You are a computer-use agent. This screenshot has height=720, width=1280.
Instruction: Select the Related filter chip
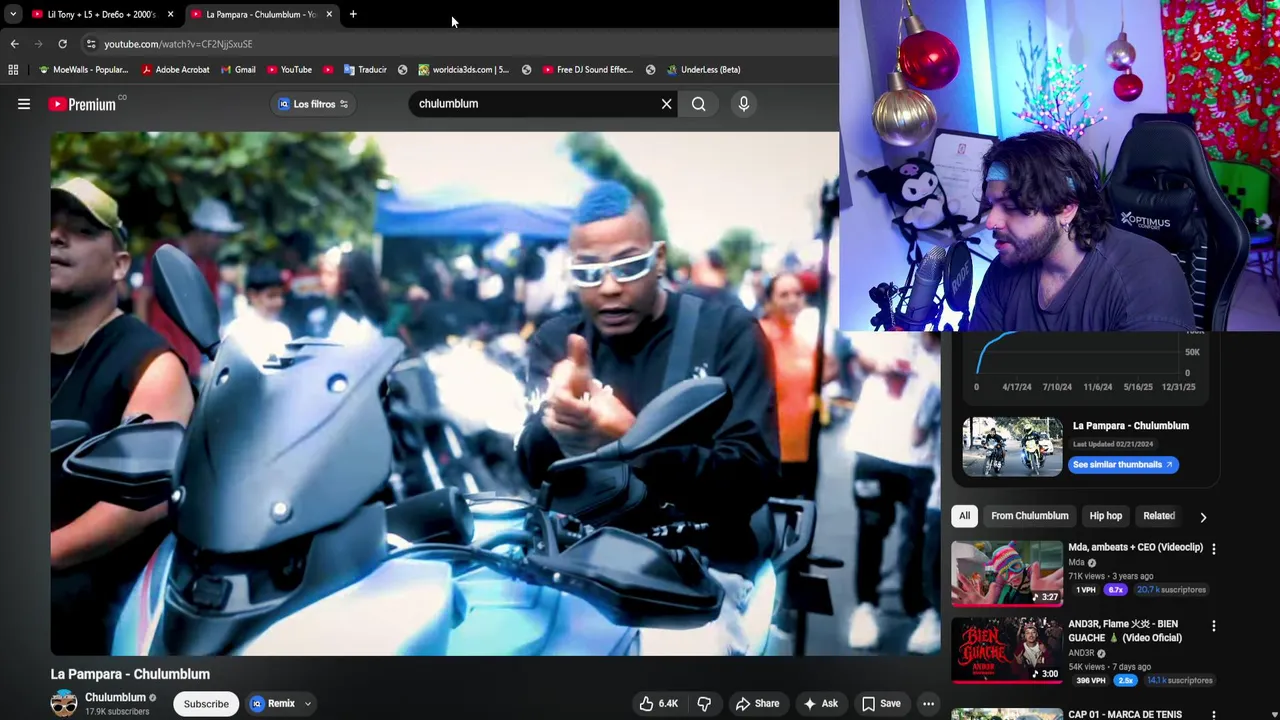(x=1159, y=516)
